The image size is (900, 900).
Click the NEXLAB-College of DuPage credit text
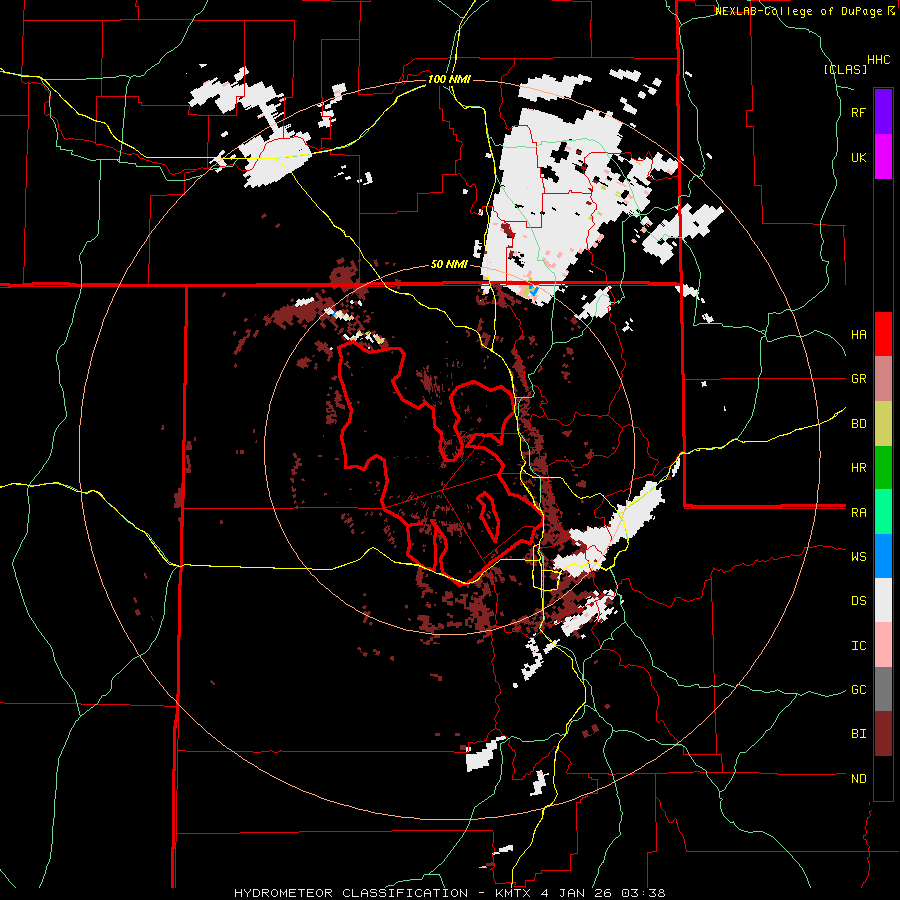pos(798,11)
